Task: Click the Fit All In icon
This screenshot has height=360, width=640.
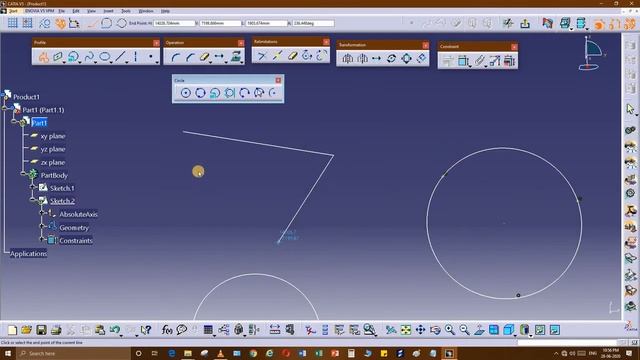Action: [406, 330]
